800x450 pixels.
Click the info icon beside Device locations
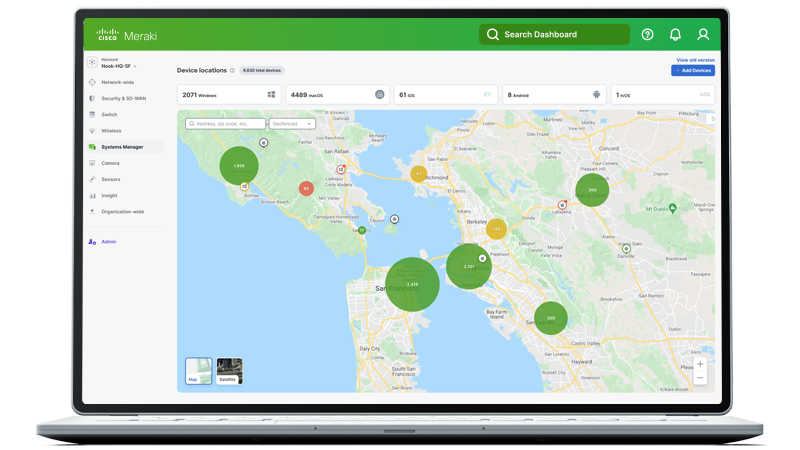tap(232, 70)
